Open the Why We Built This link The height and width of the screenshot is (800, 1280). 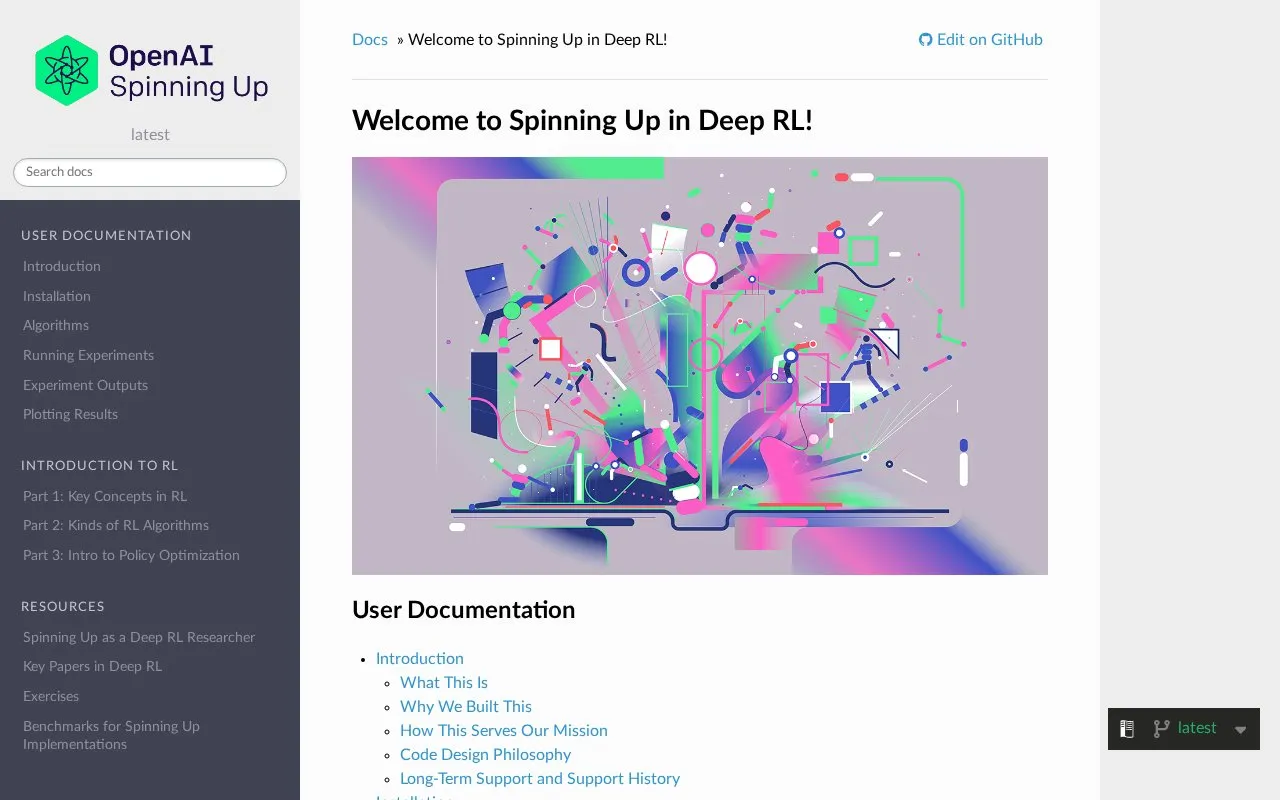(466, 706)
